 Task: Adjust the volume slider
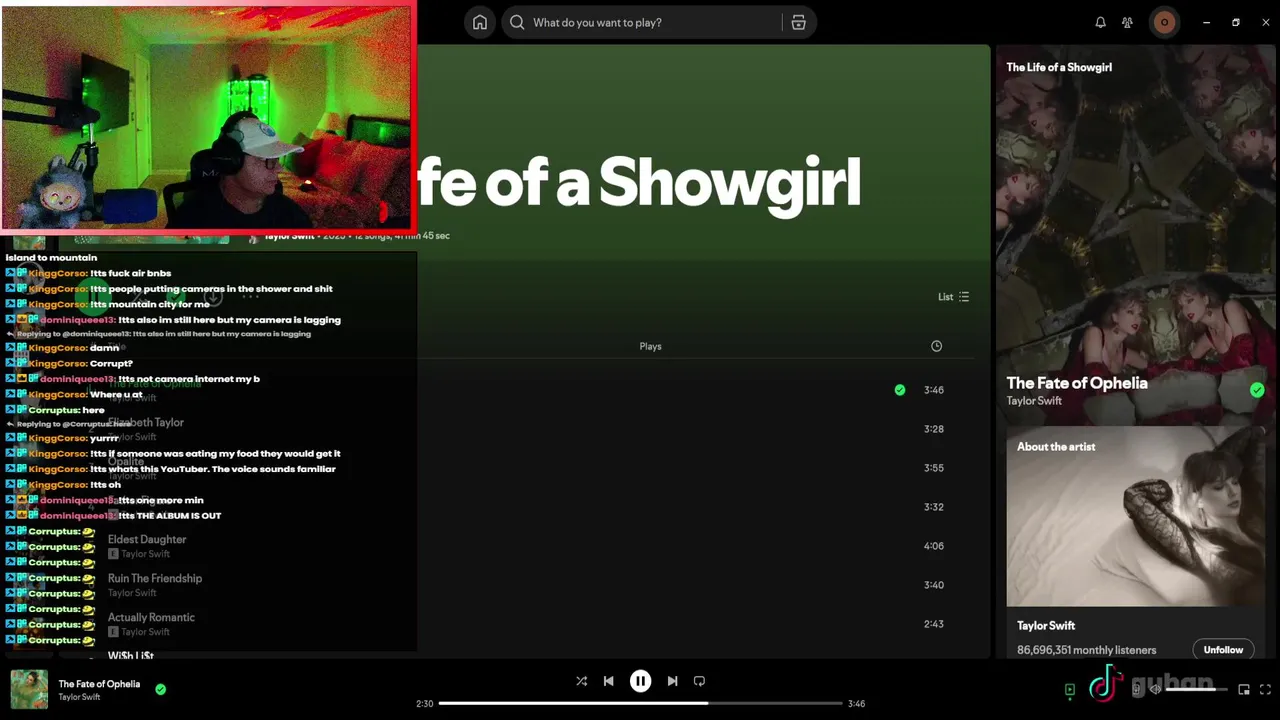pyautogui.click(x=1195, y=689)
